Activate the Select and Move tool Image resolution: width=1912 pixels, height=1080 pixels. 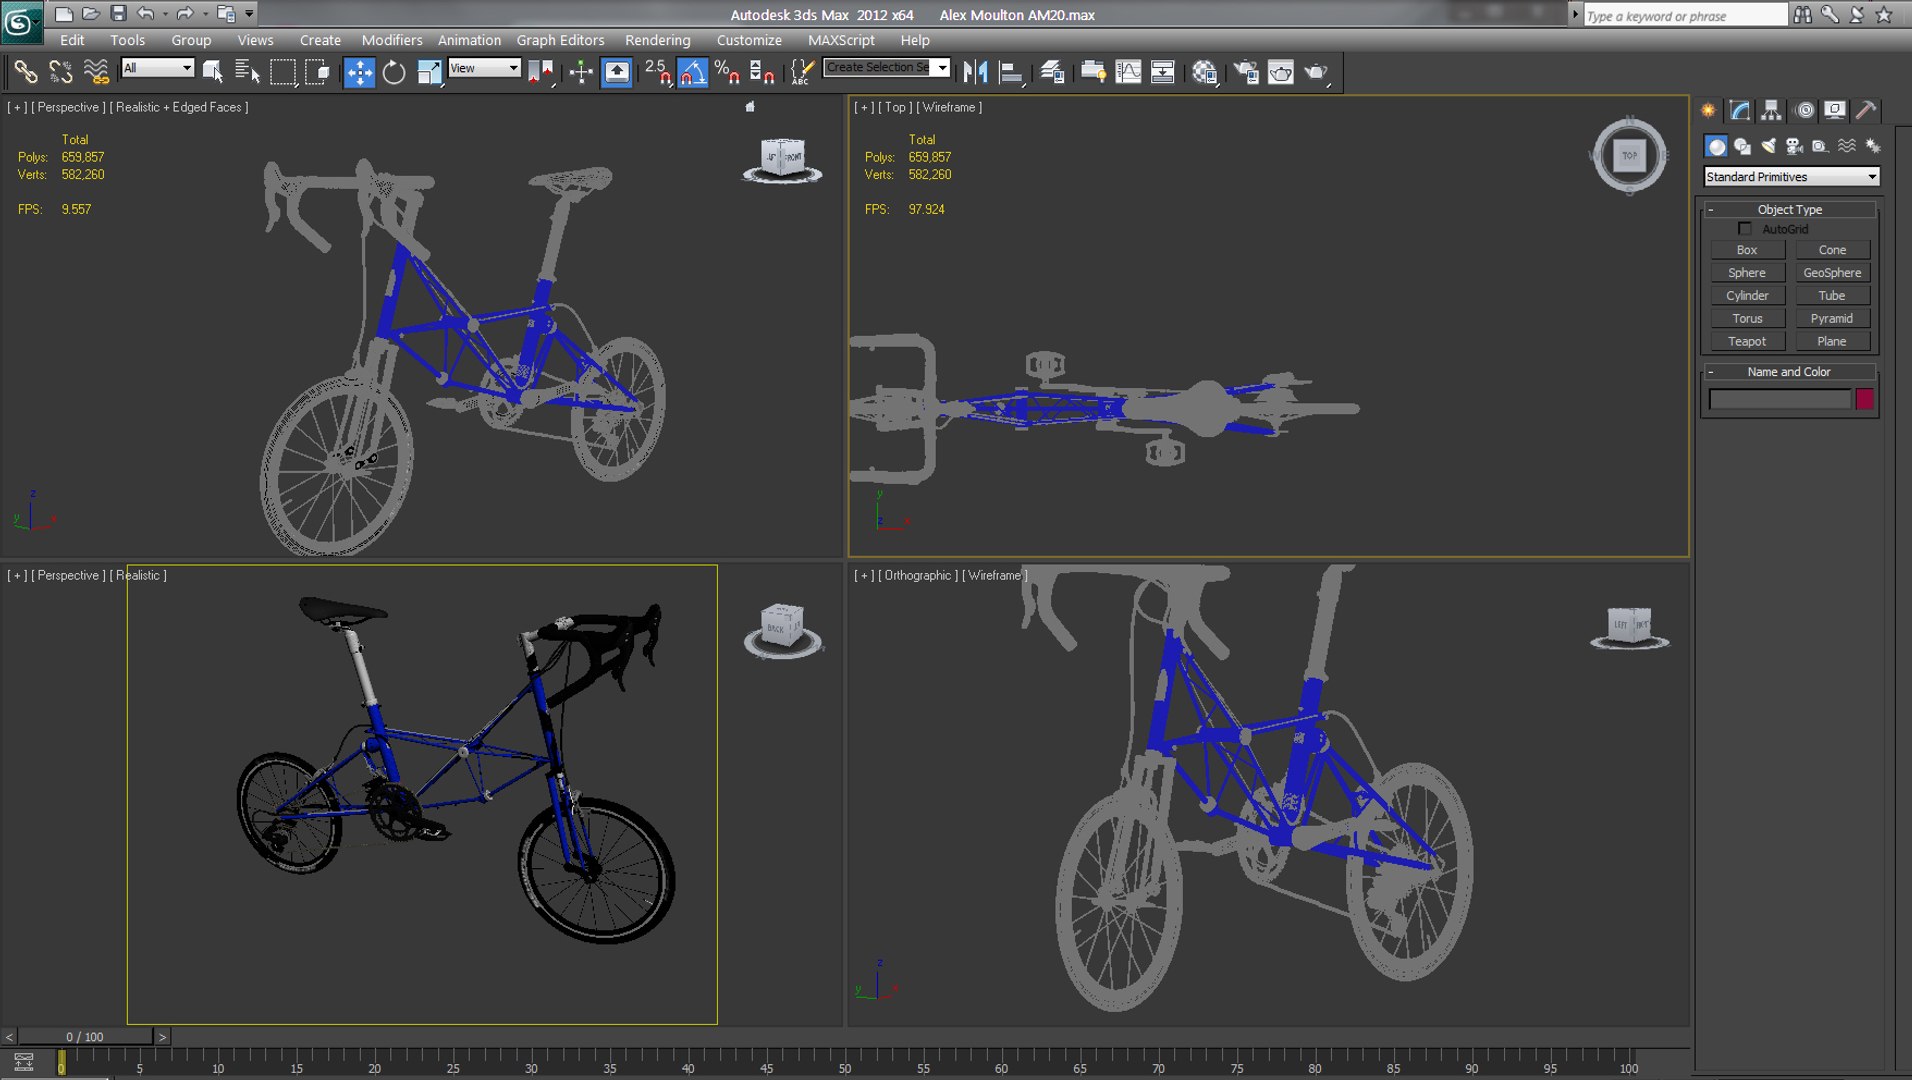click(359, 72)
